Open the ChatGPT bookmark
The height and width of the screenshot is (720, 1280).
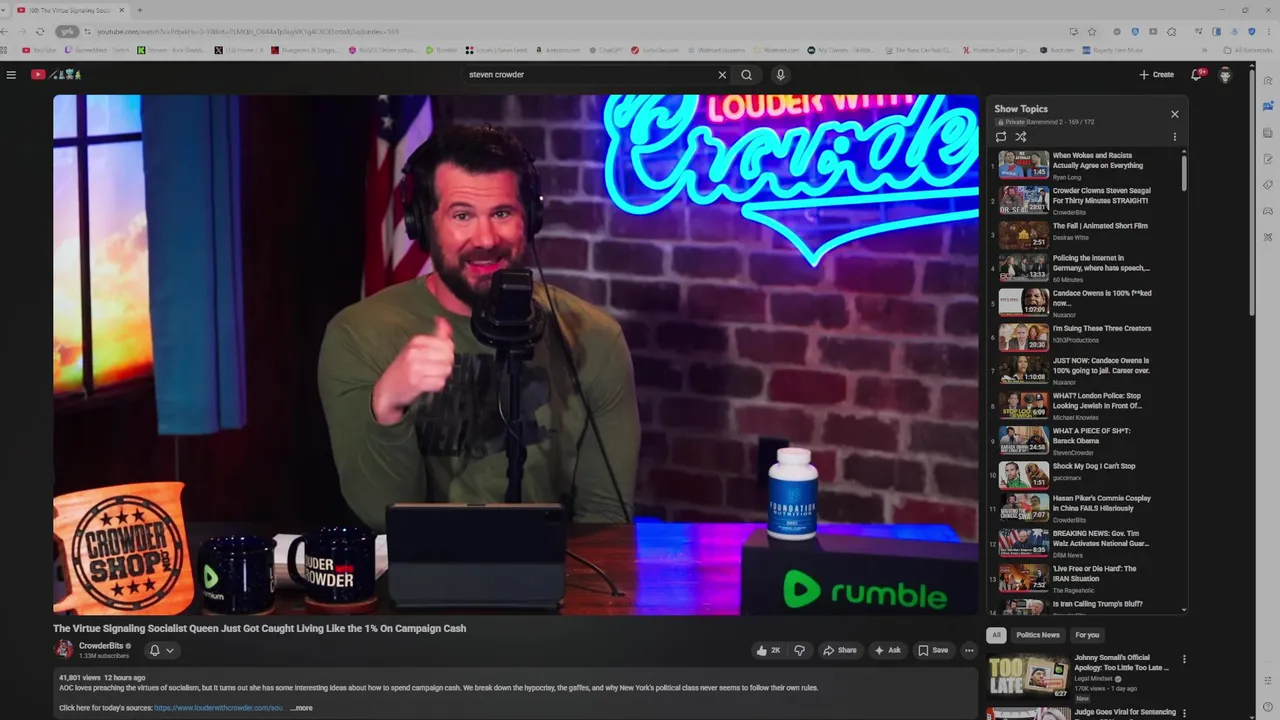(x=605, y=50)
